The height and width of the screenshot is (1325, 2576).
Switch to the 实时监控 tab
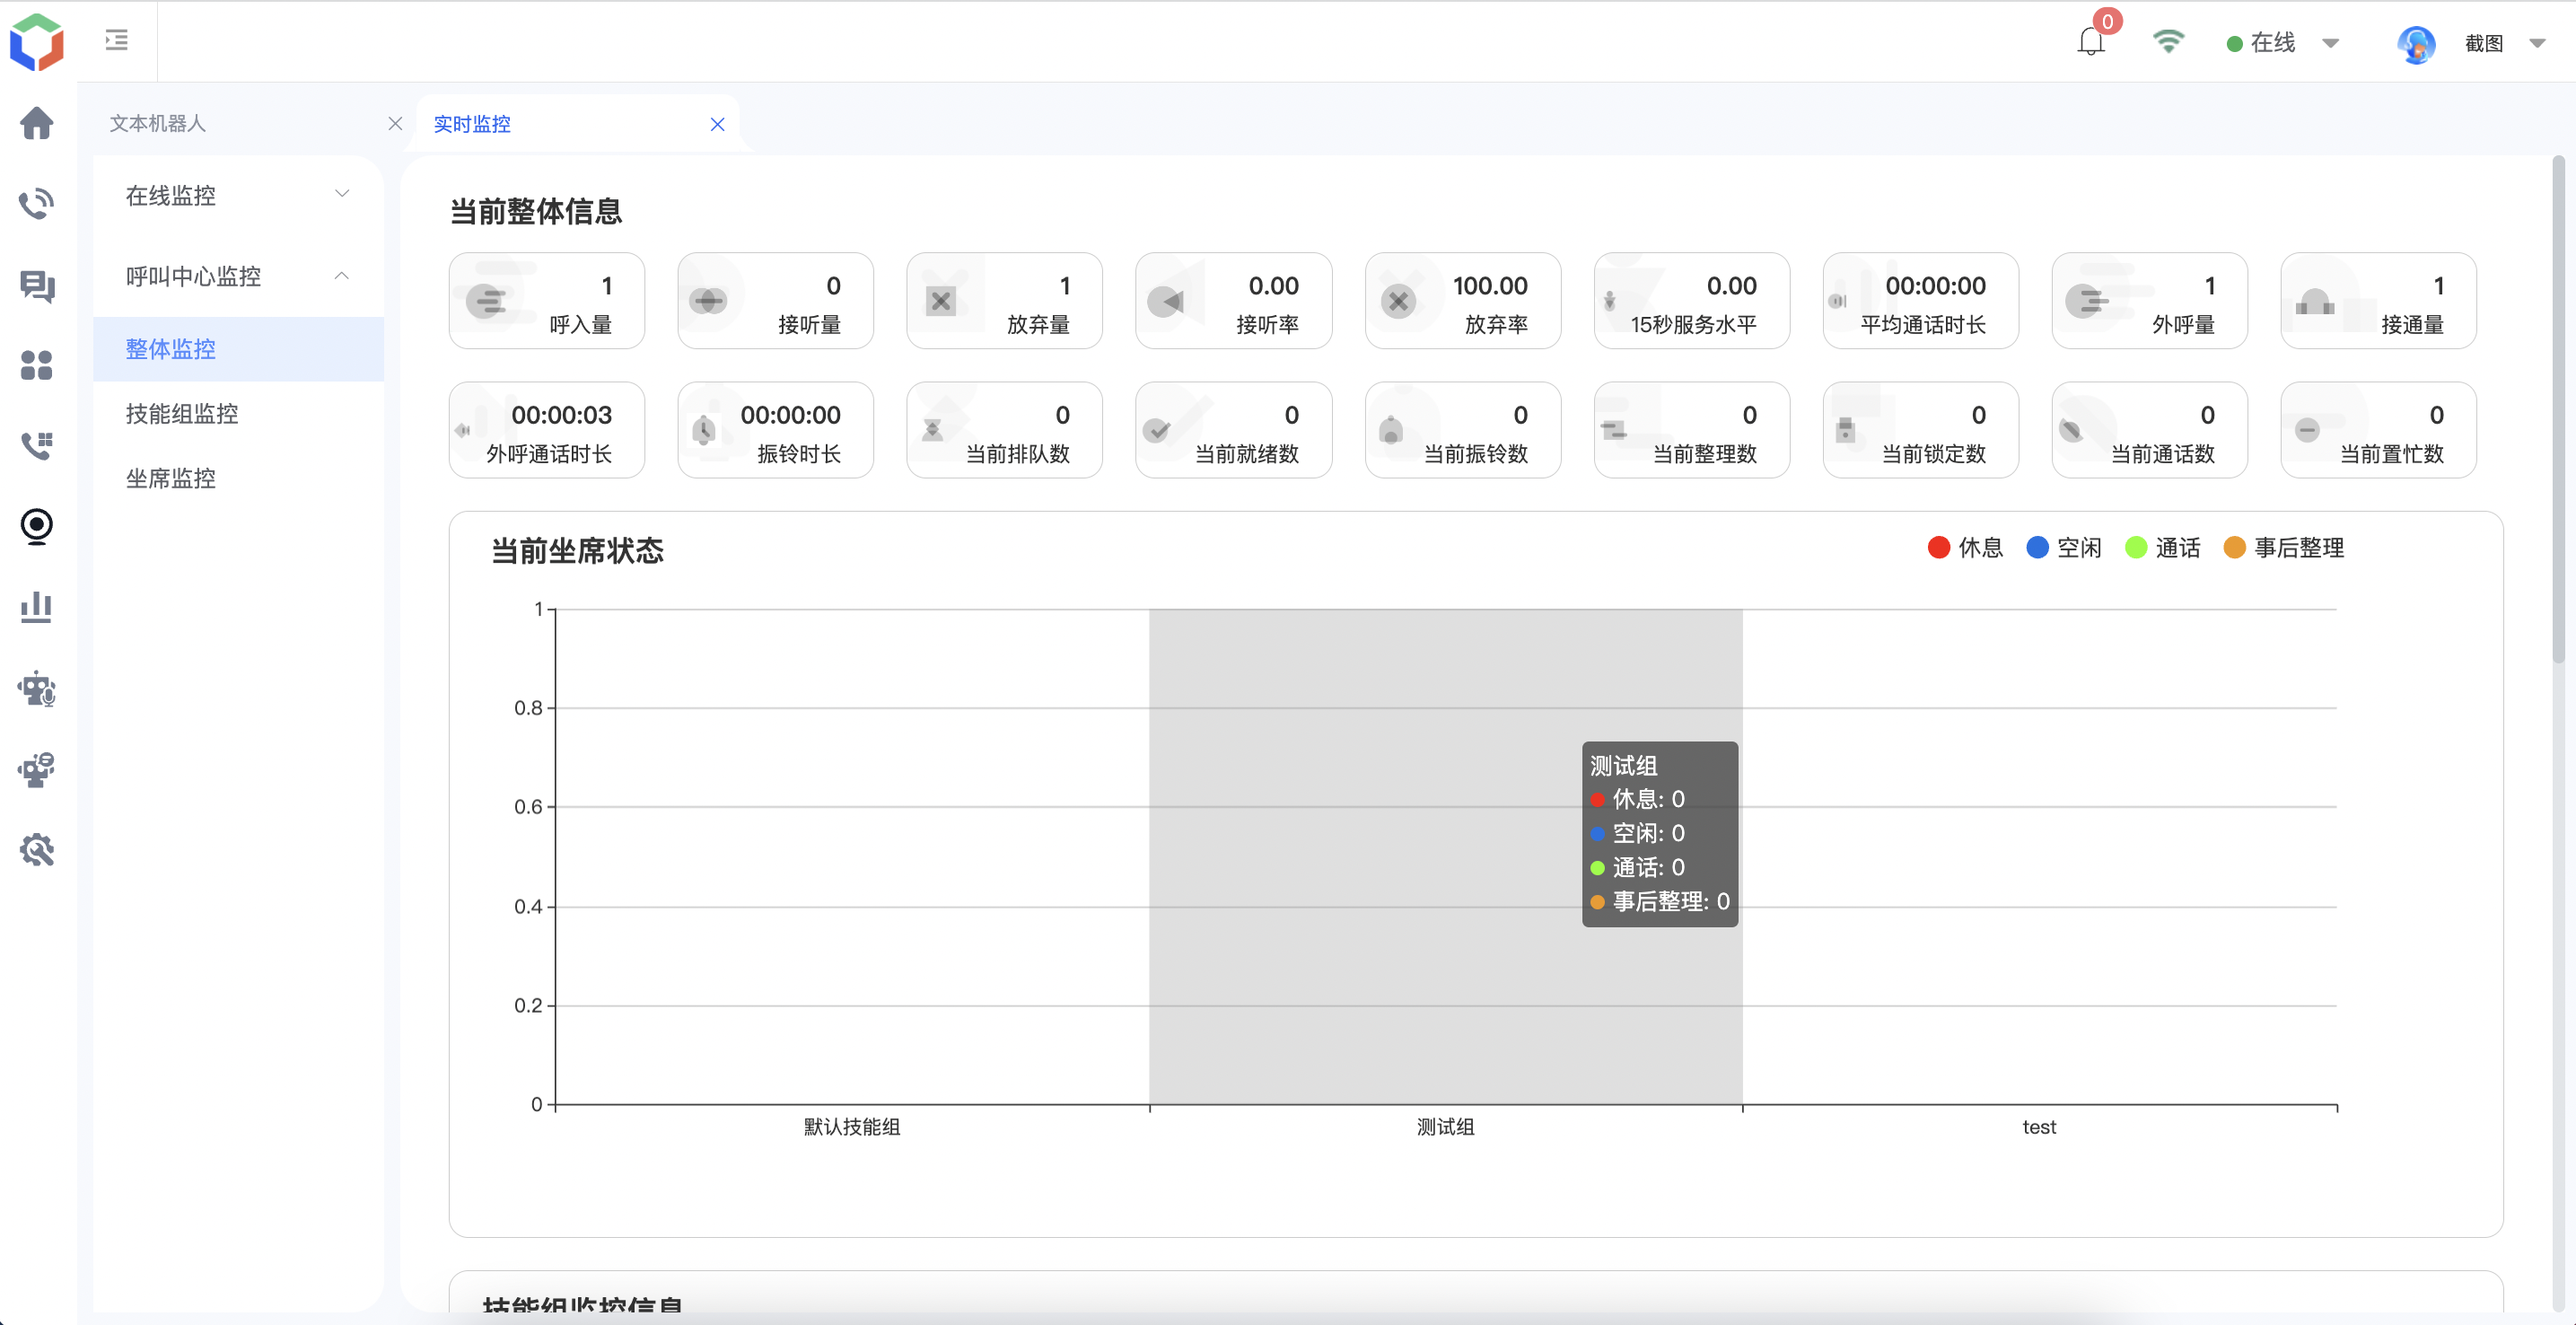click(472, 124)
